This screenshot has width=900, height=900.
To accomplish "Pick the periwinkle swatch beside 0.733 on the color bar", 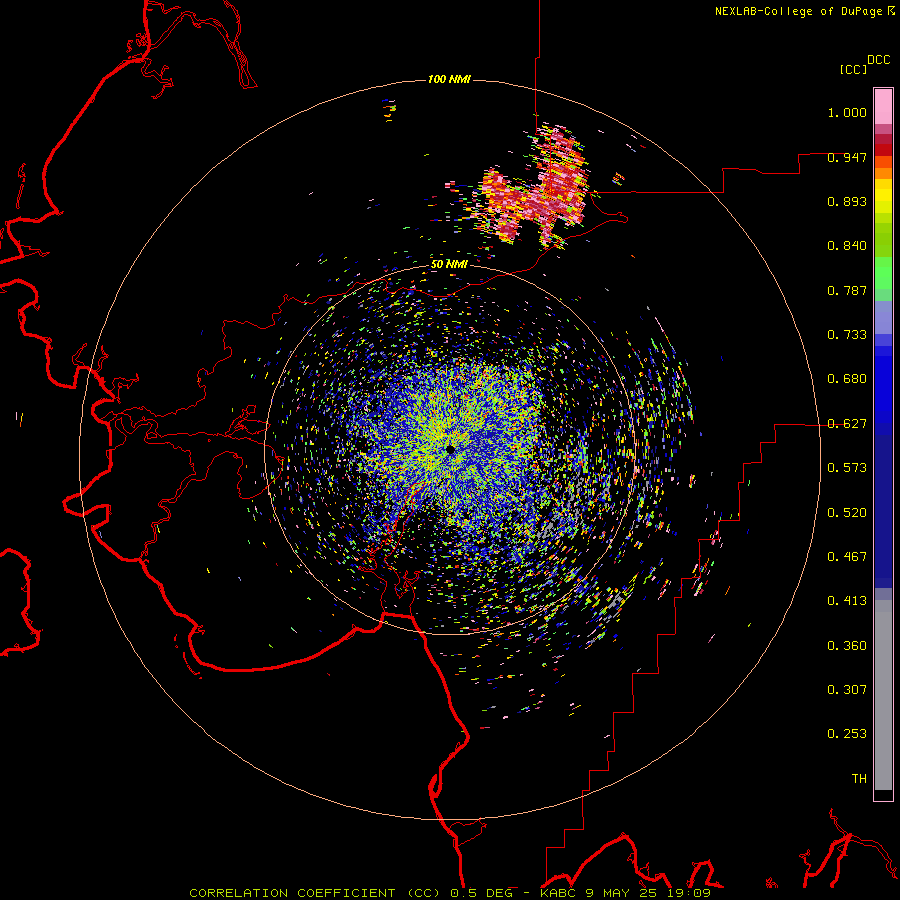I will click(x=883, y=318).
